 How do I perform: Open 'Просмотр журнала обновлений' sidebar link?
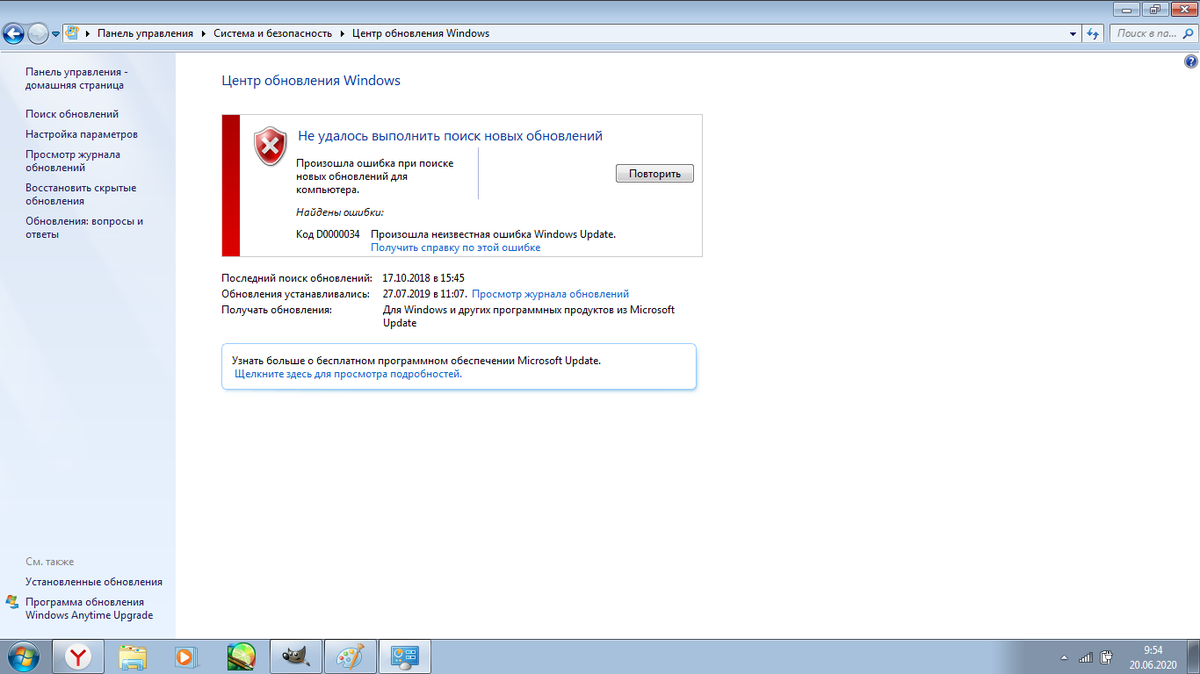(73, 161)
